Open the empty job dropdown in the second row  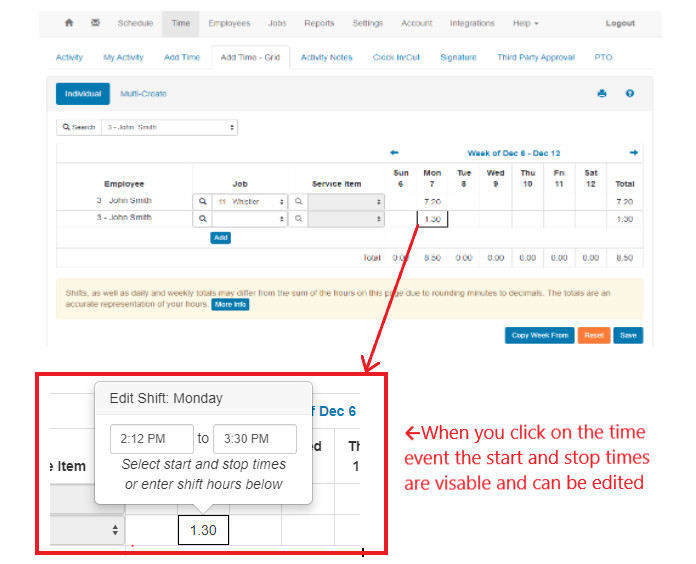pos(250,219)
